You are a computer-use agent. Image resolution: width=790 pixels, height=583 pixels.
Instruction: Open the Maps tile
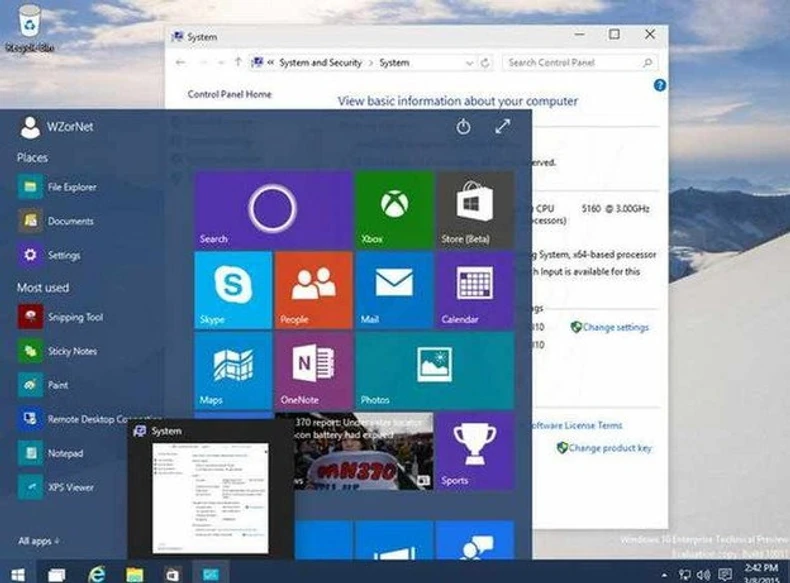tap(232, 369)
